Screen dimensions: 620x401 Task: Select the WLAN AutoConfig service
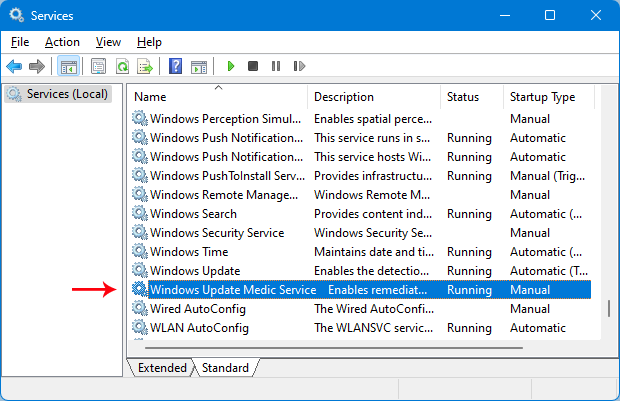point(199,328)
